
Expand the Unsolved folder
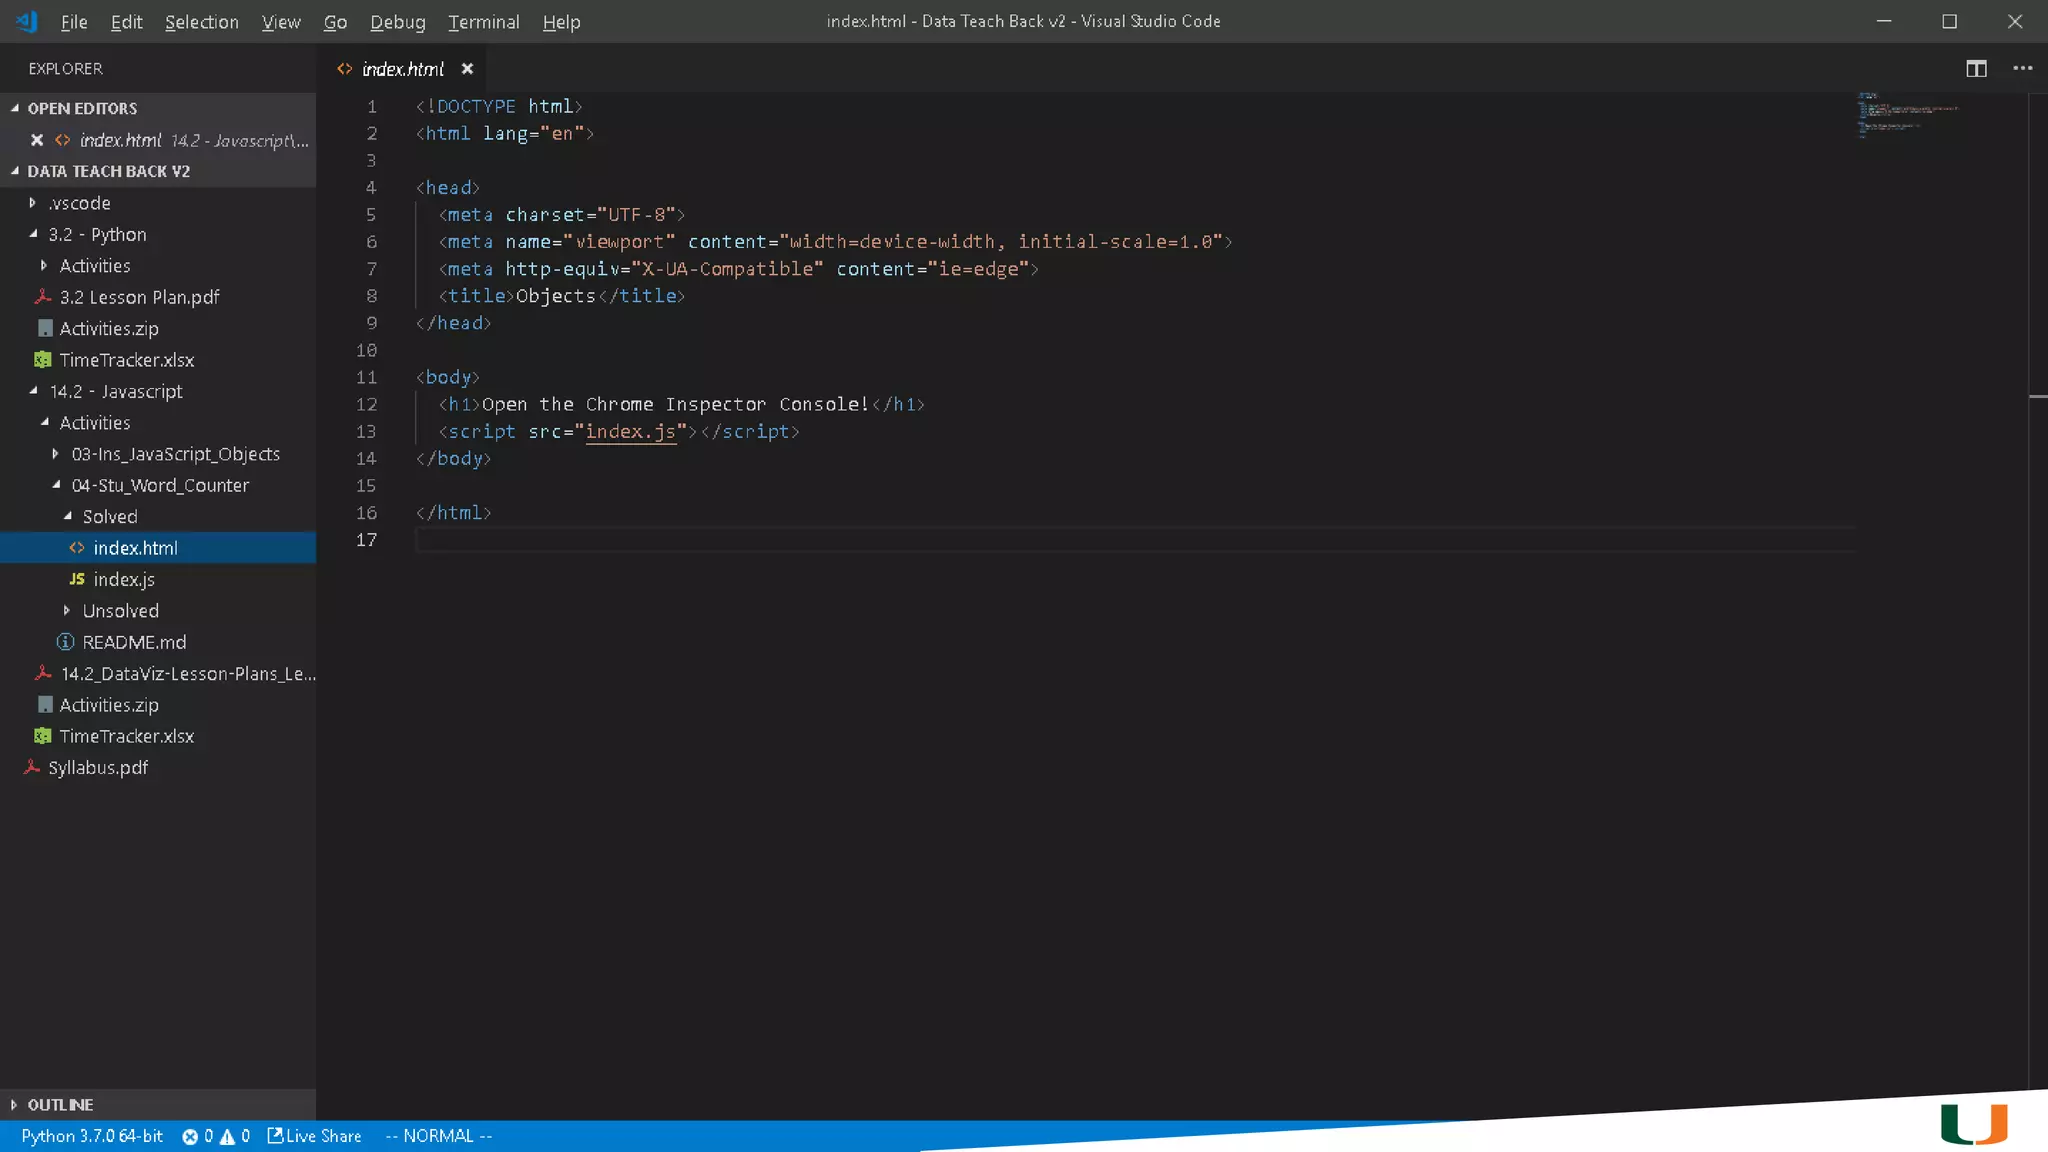[120, 610]
